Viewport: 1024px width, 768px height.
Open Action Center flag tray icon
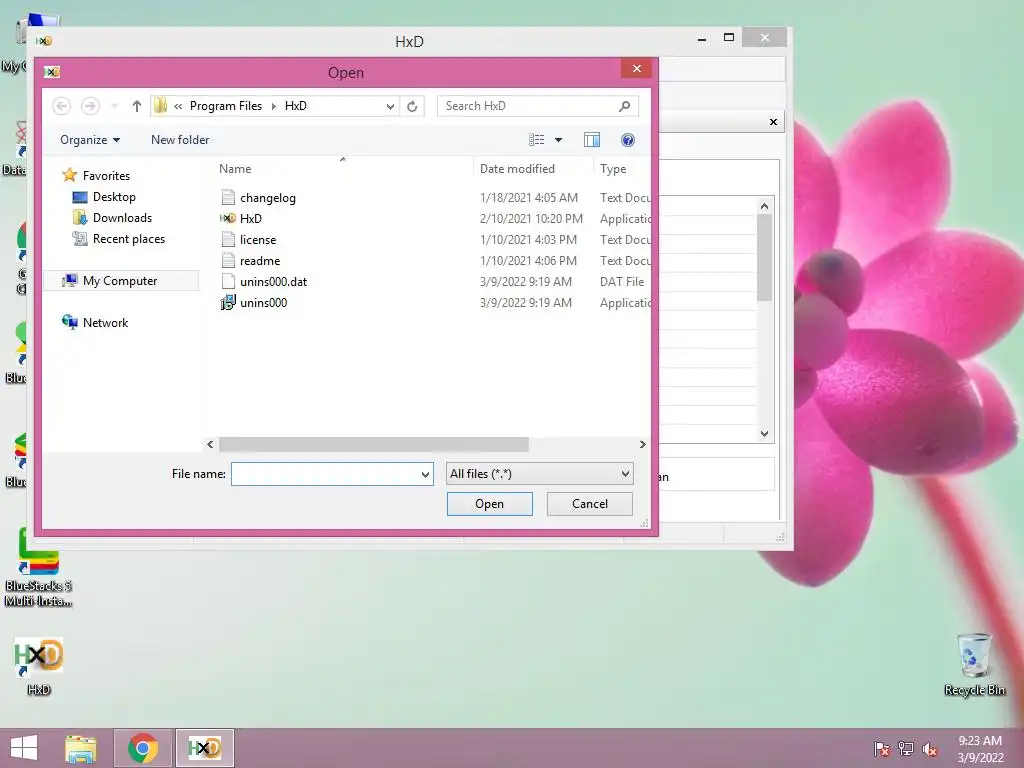(882, 749)
